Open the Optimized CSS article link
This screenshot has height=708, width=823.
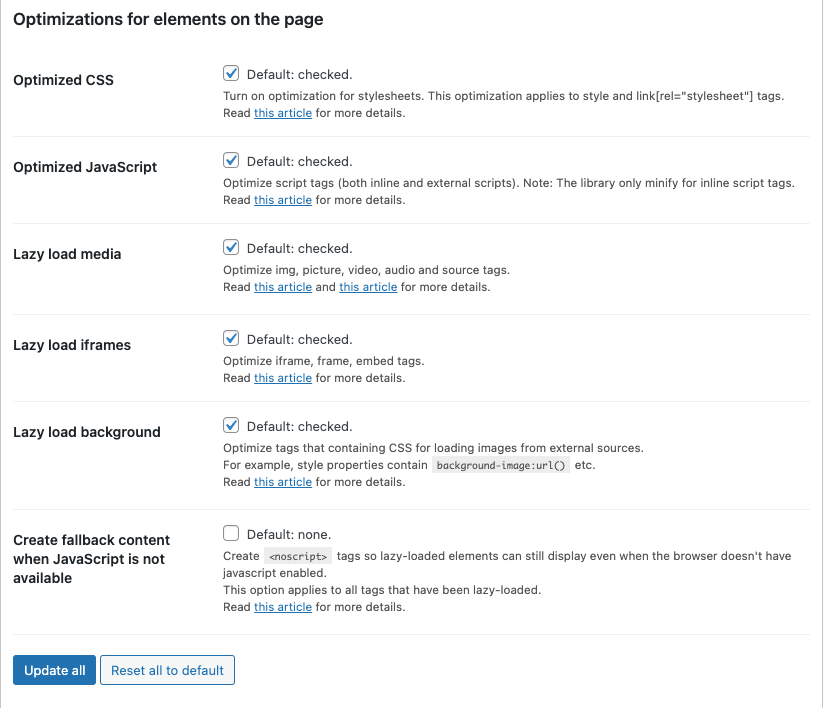(x=283, y=112)
